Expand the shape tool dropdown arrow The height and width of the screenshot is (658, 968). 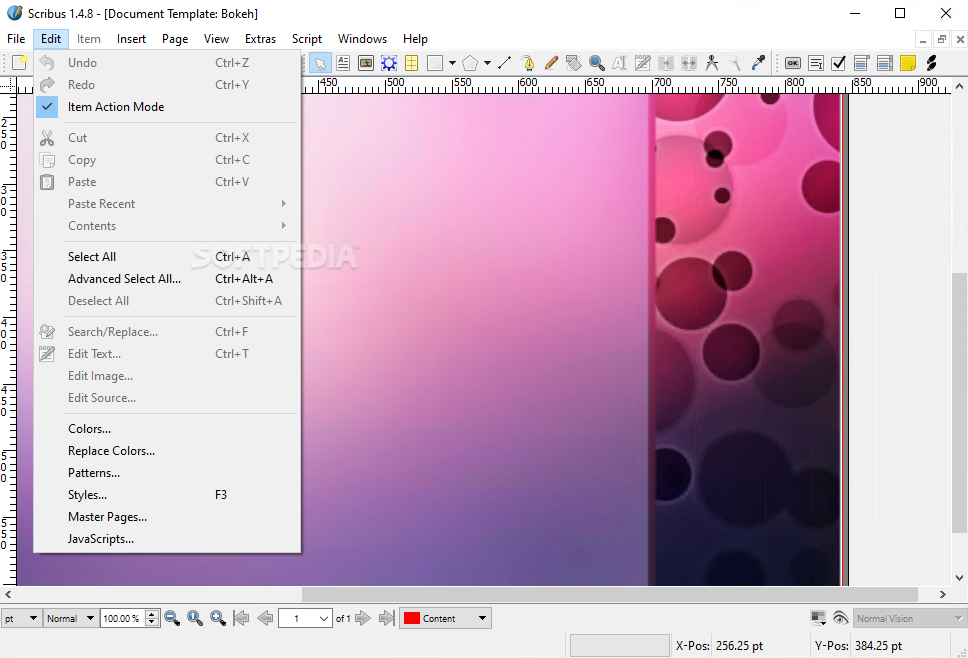point(453,63)
